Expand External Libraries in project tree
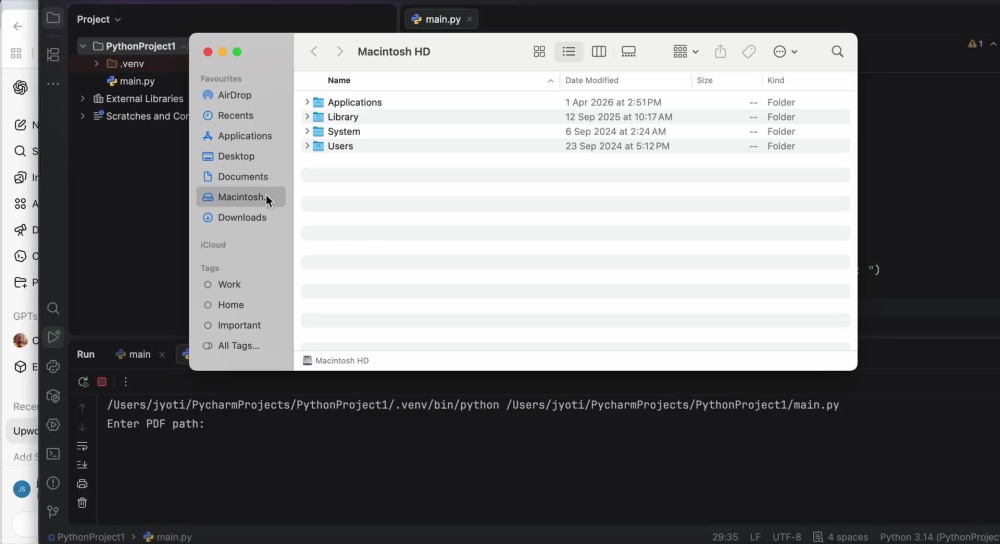 pos(83,99)
